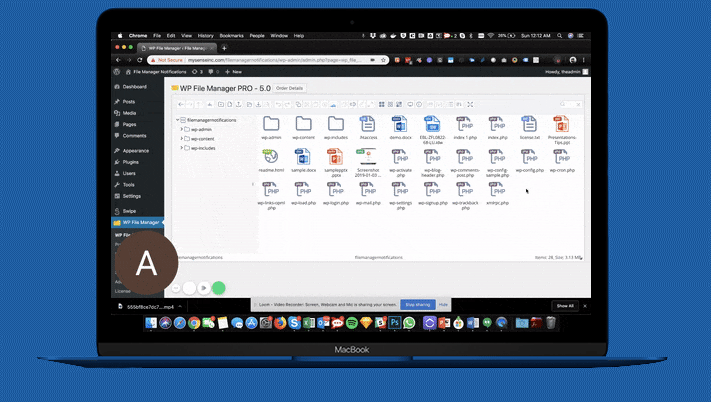
Task: Open Photoshop from the Dock
Action: tap(394, 323)
